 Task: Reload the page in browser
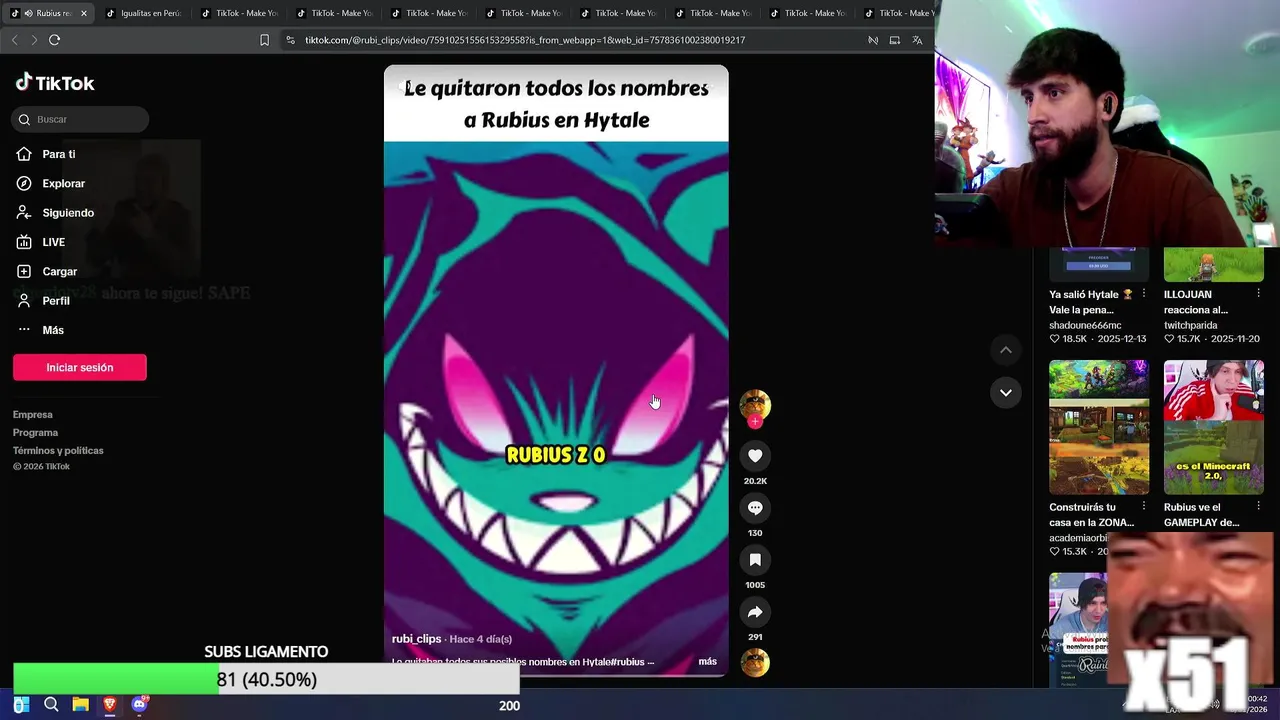click(x=54, y=40)
